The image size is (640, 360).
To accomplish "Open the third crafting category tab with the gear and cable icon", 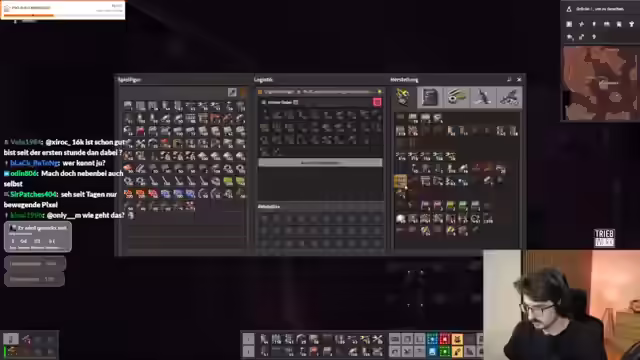I will [456, 97].
